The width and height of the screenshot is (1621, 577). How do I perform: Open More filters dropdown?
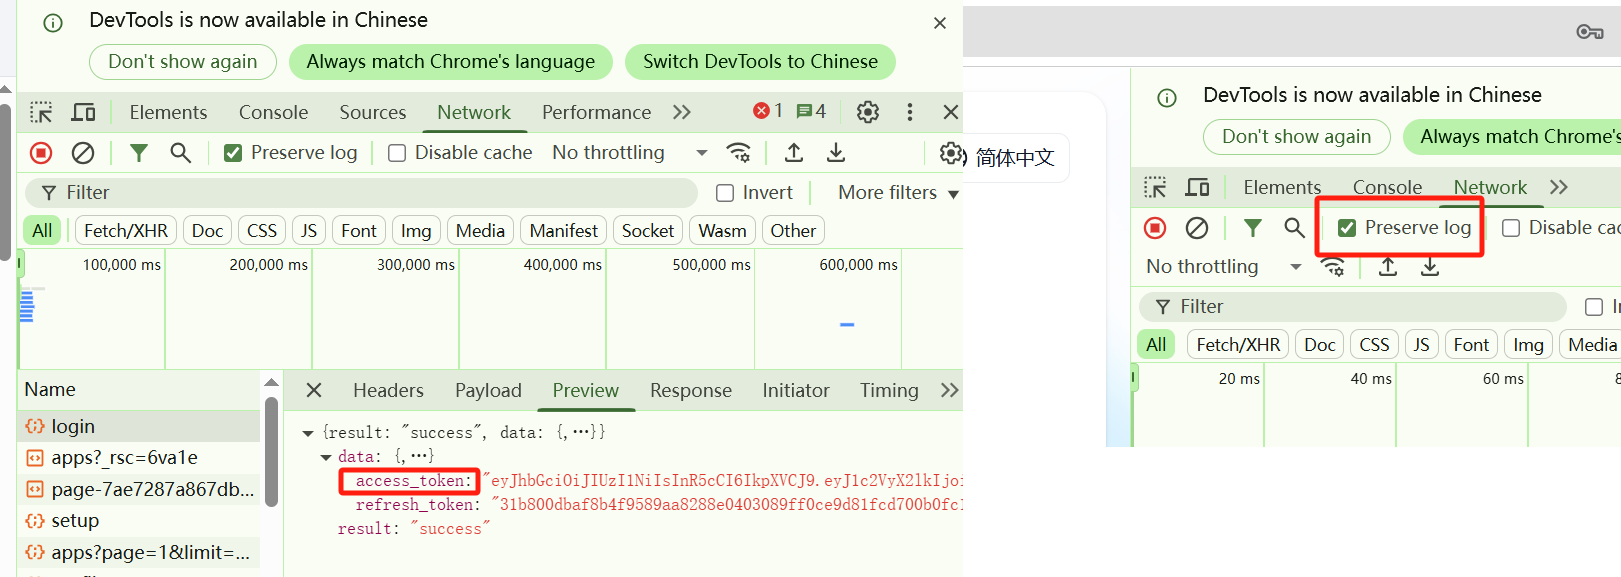click(898, 193)
